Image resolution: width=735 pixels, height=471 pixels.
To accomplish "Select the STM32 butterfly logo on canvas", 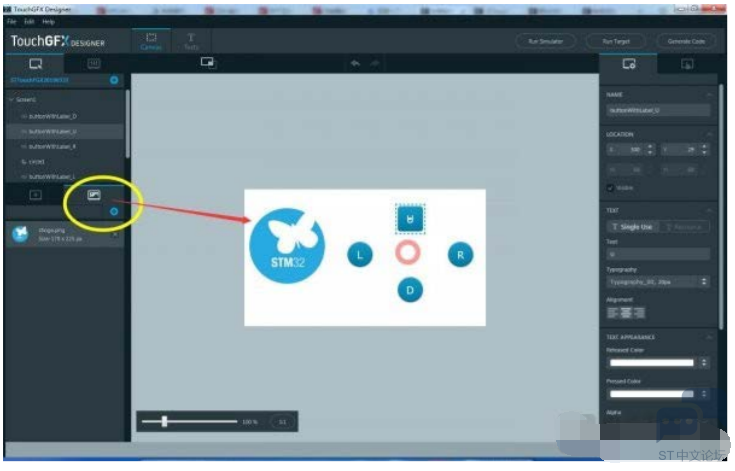I will pyautogui.click(x=287, y=246).
